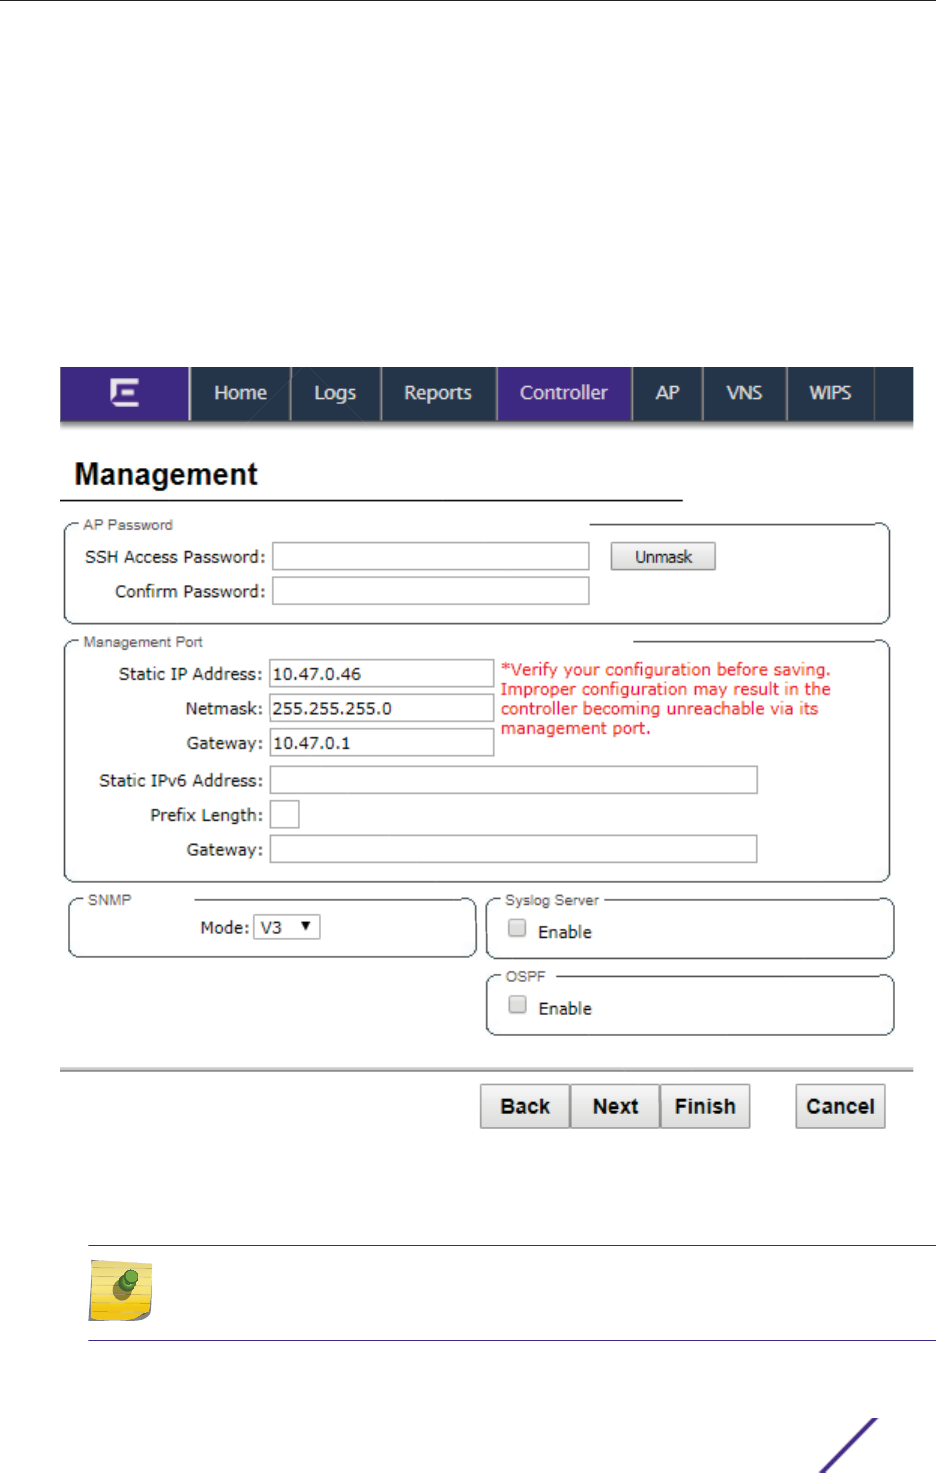Switch to the WIPS tab
This screenshot has width=936, height=1473.
(x=830, y=393)
